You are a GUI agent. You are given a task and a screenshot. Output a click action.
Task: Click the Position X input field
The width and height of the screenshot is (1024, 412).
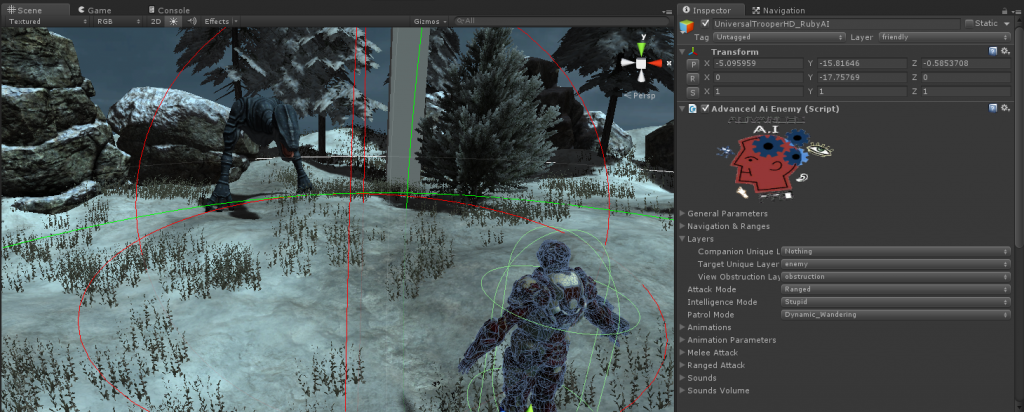pyautogui.click(x=752, y=64)
